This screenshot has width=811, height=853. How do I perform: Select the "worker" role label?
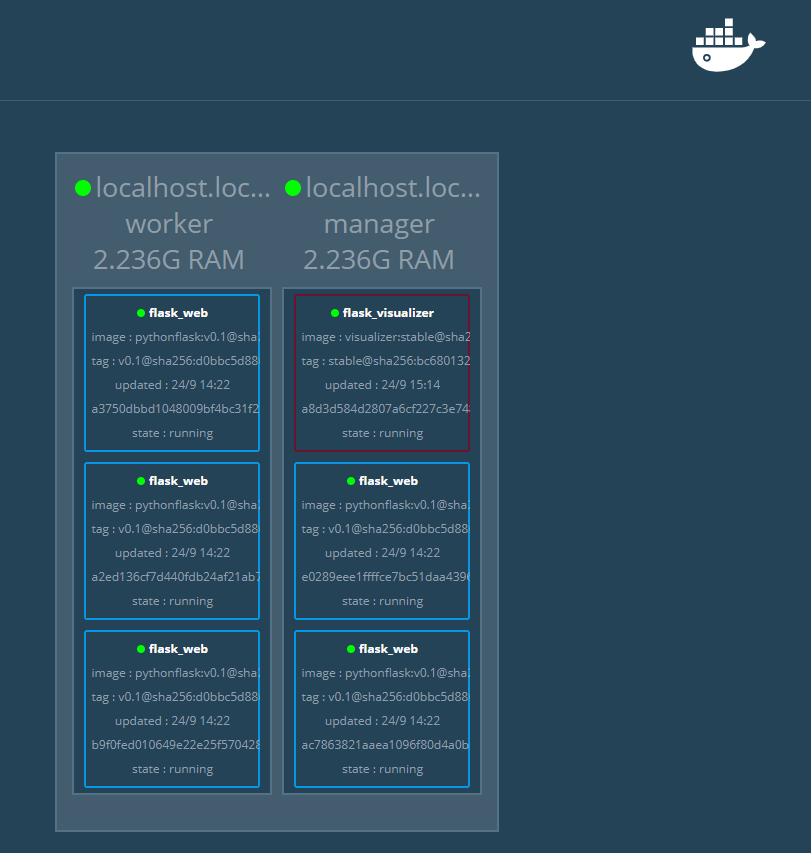pos(169,223)
